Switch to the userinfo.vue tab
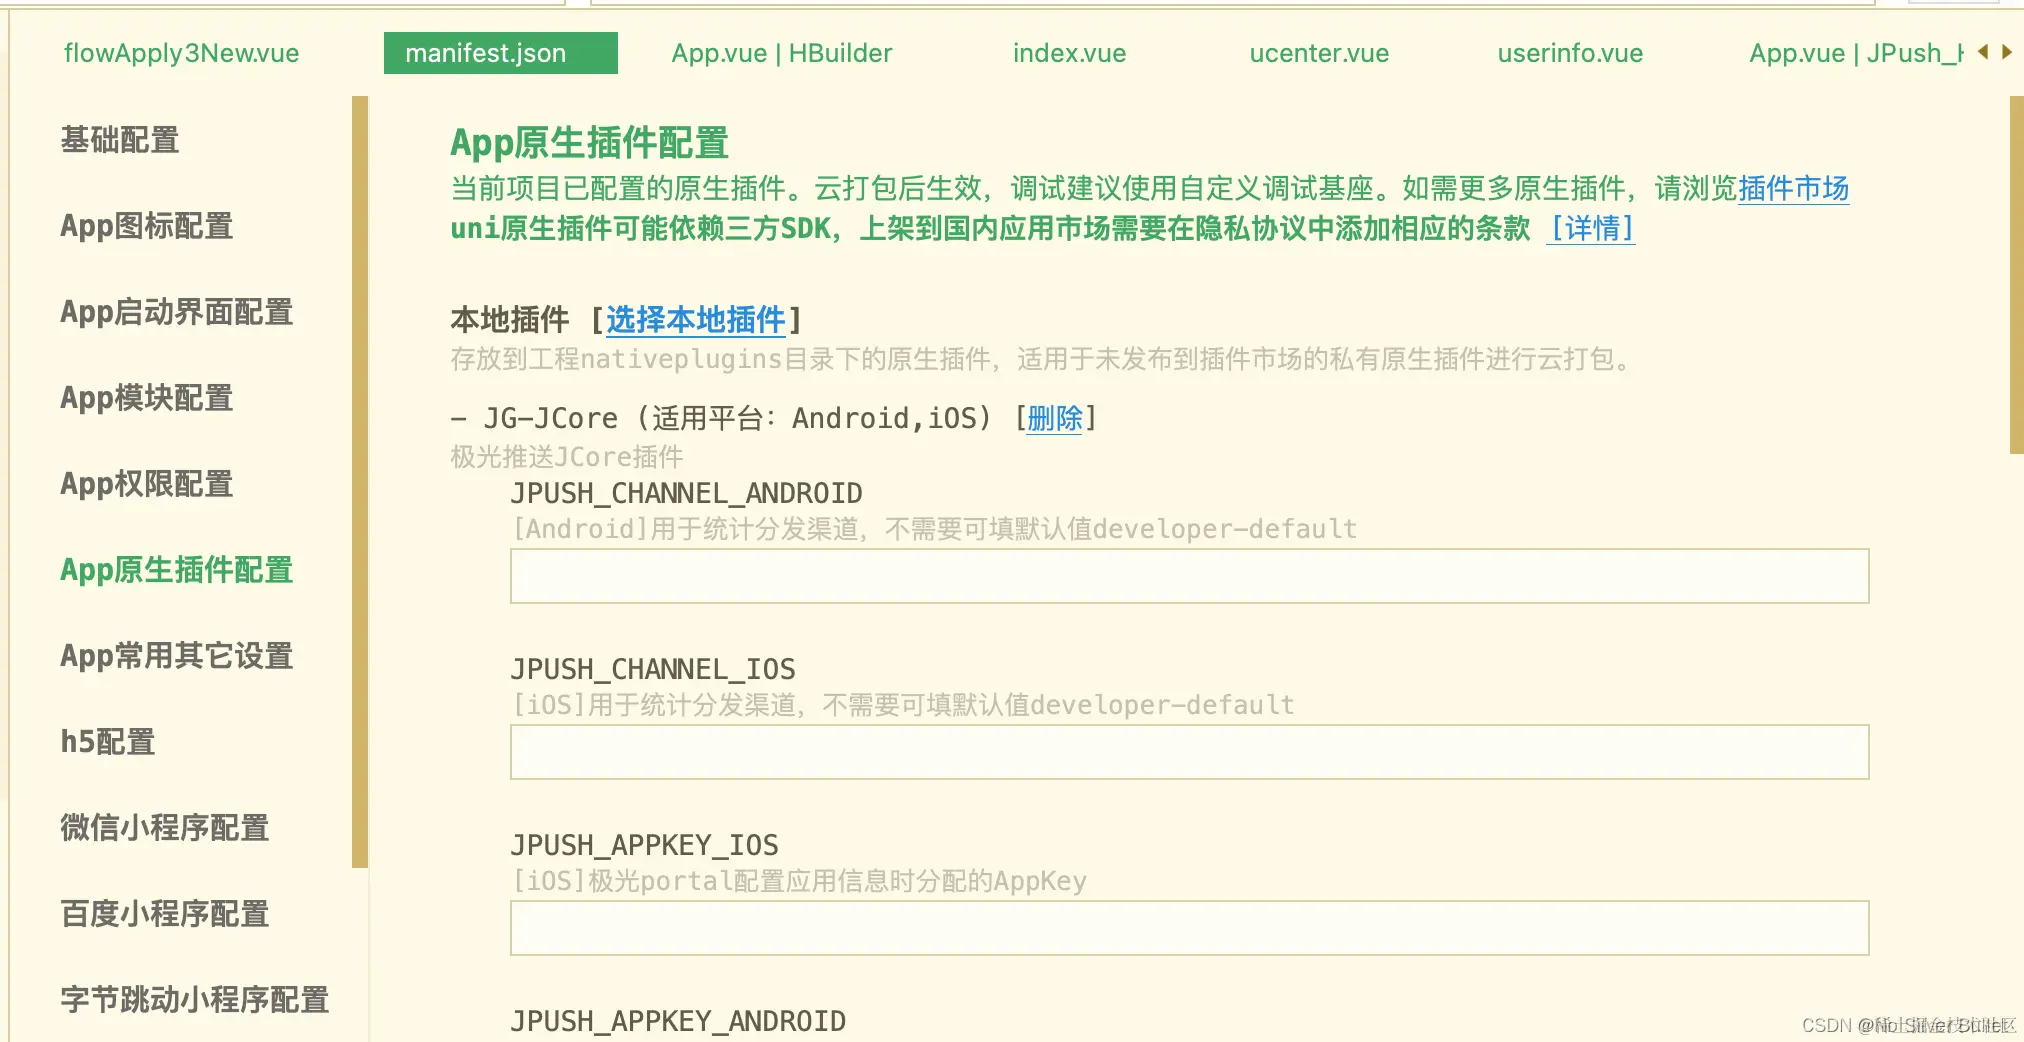 (1570, 53)
